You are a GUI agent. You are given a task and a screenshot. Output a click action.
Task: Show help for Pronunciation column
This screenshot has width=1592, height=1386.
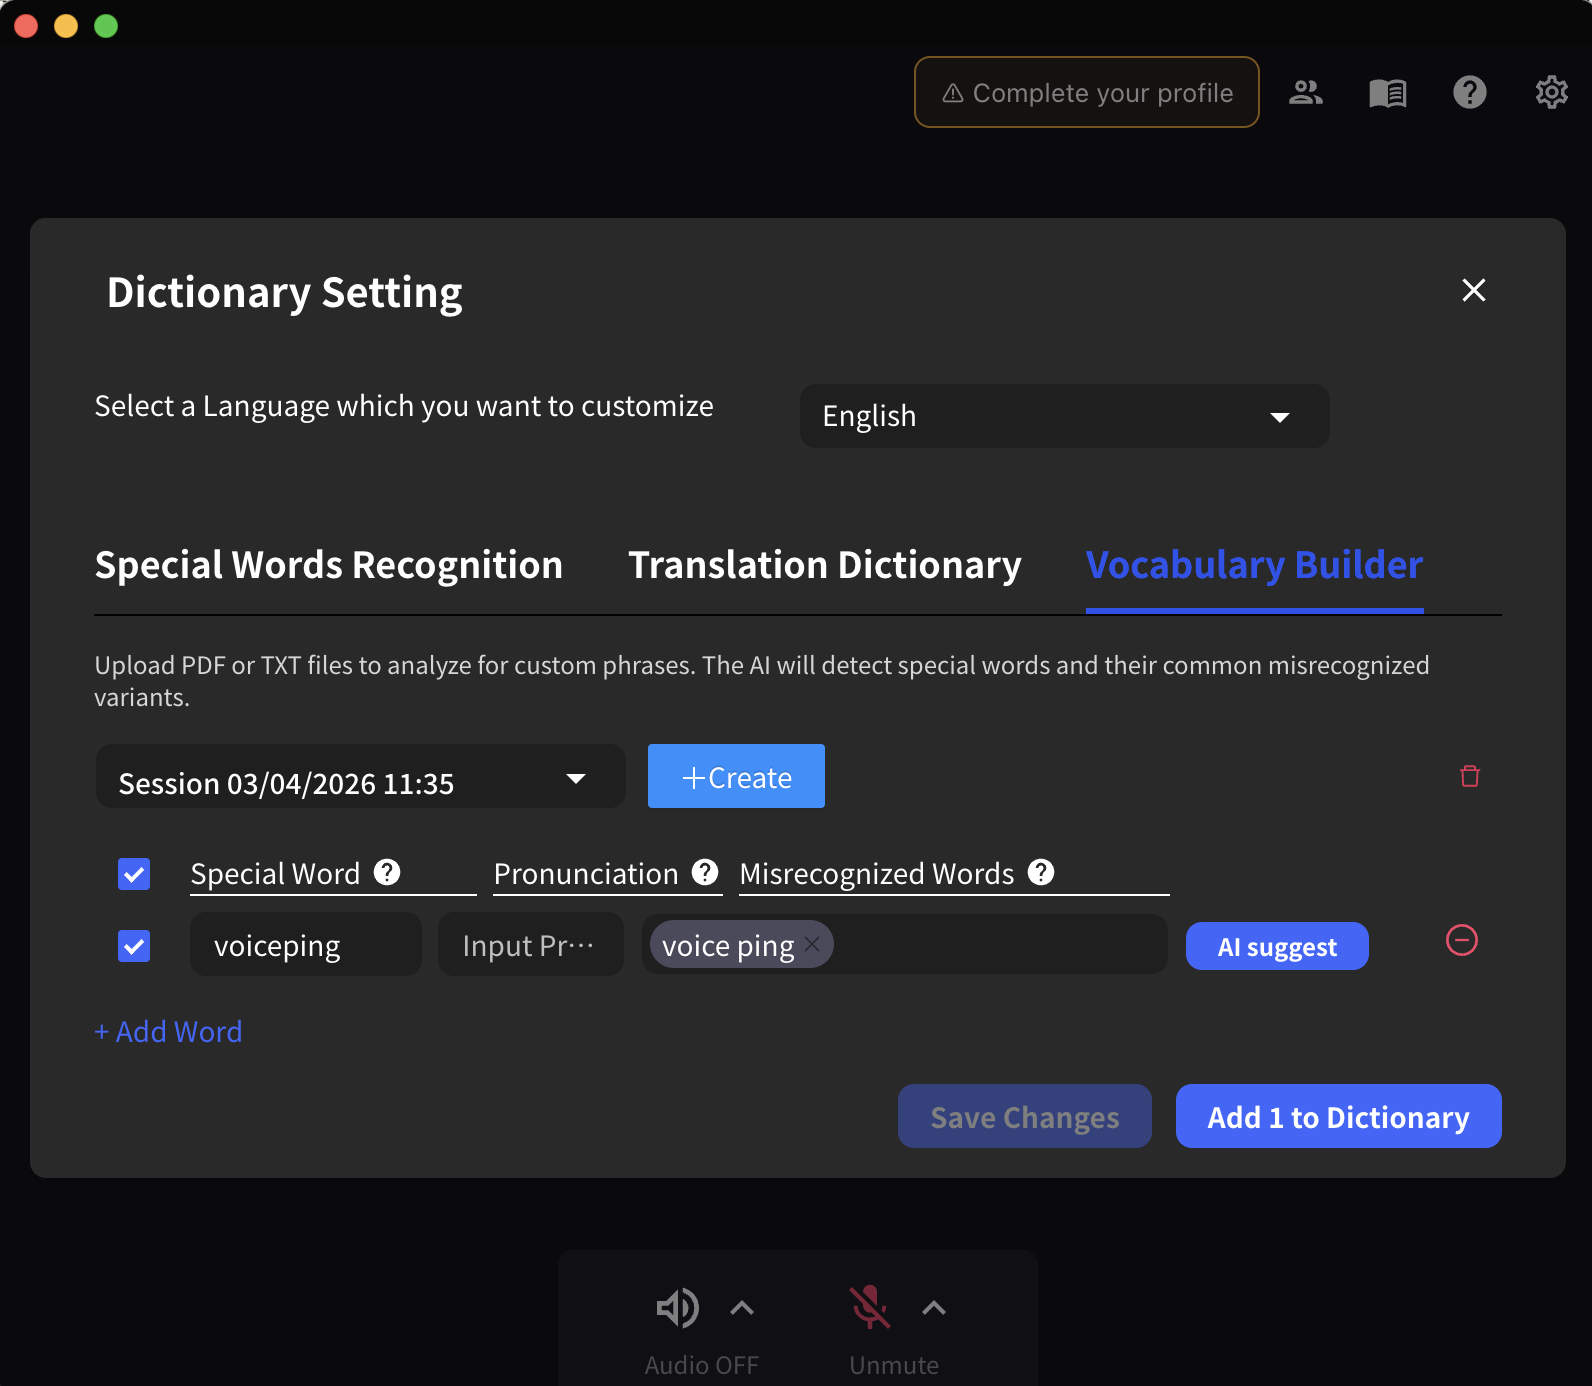705,872
